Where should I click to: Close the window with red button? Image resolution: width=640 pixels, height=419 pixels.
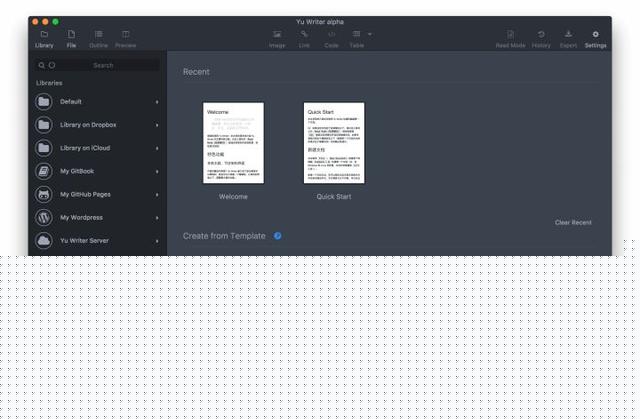(35, 22)
